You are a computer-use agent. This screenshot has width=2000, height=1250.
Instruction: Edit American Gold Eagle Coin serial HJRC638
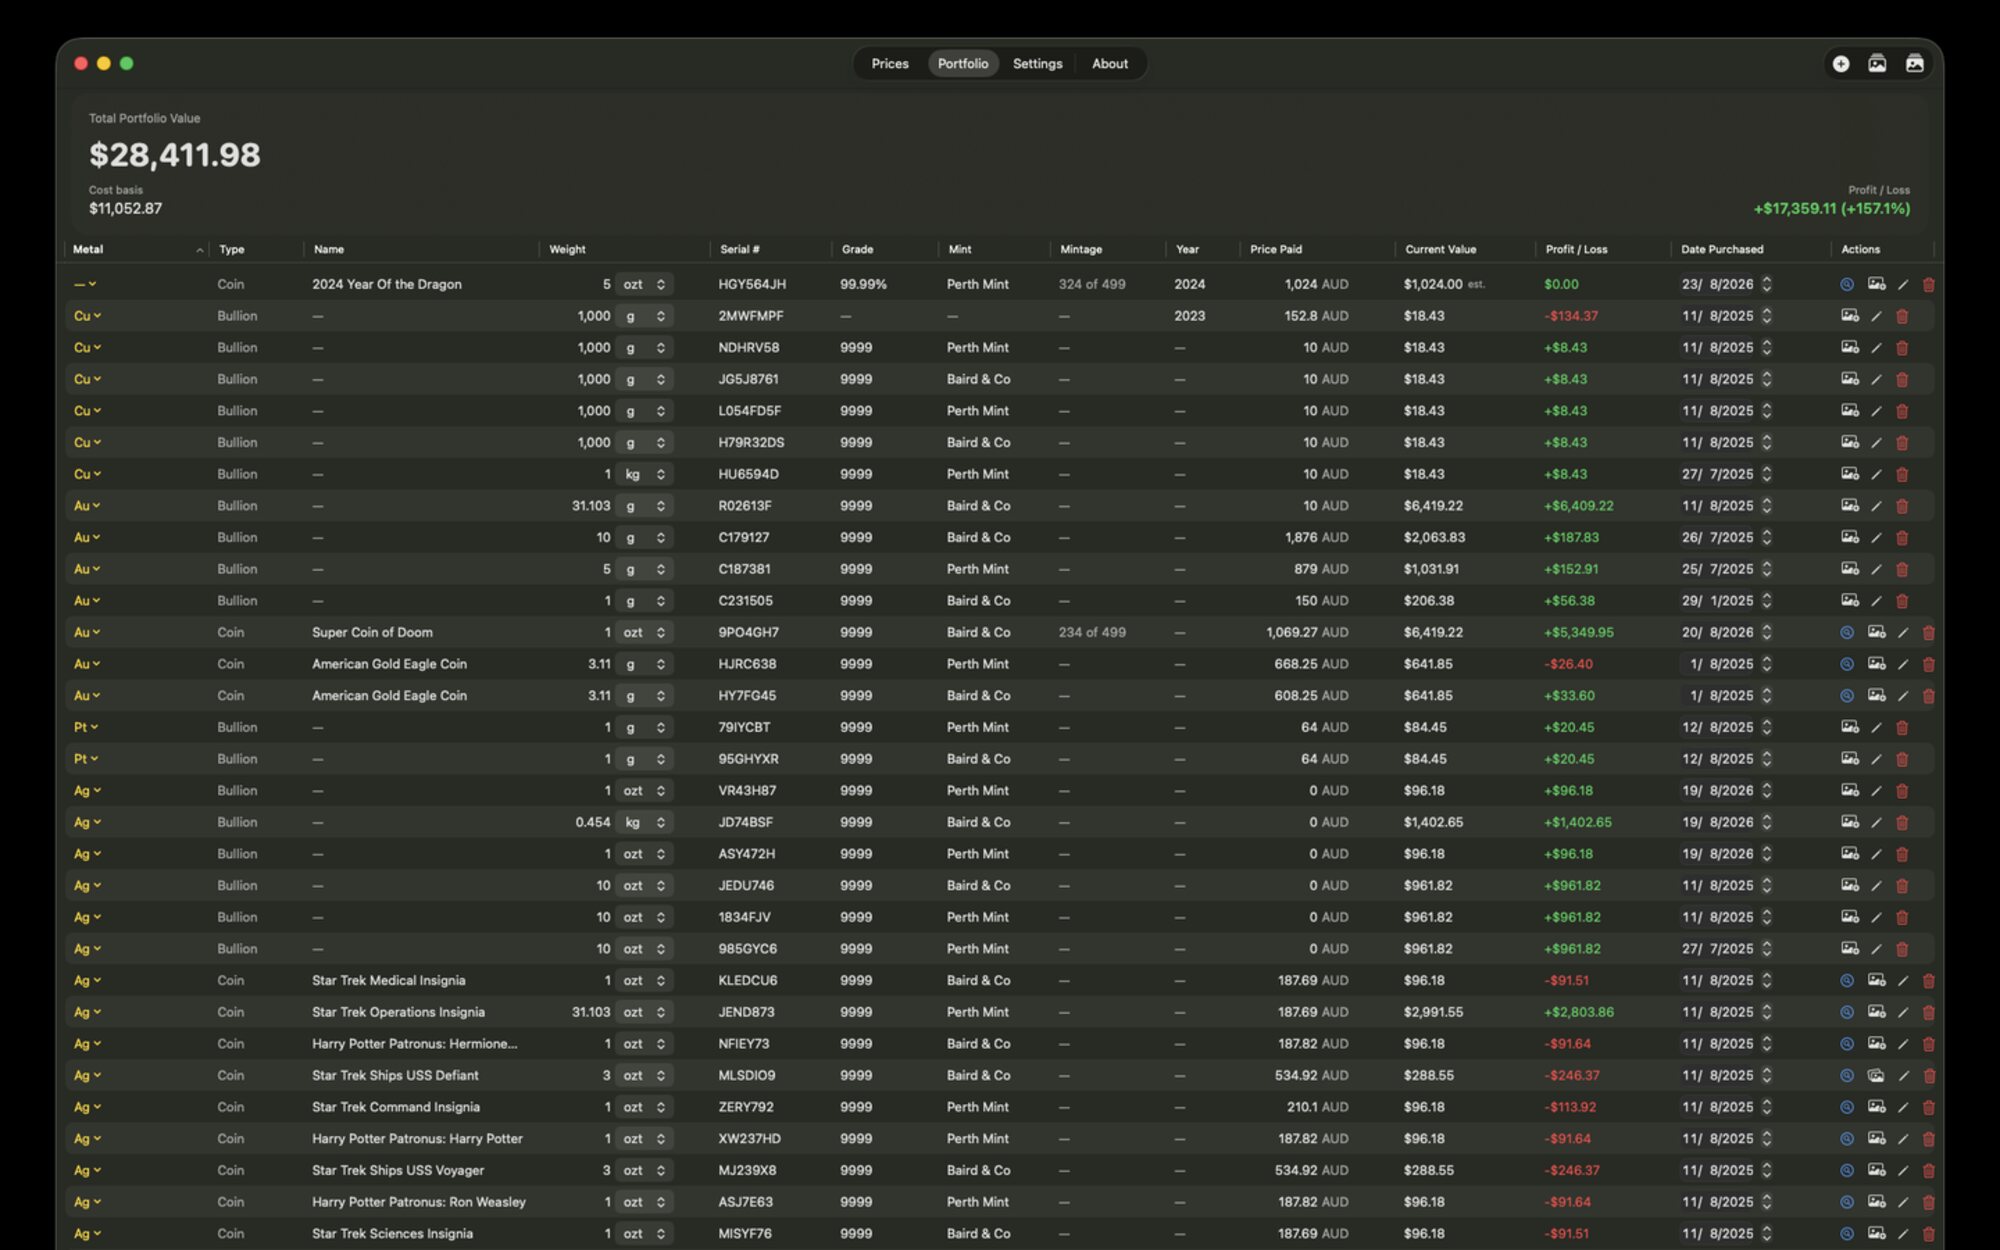point(1903,665)
